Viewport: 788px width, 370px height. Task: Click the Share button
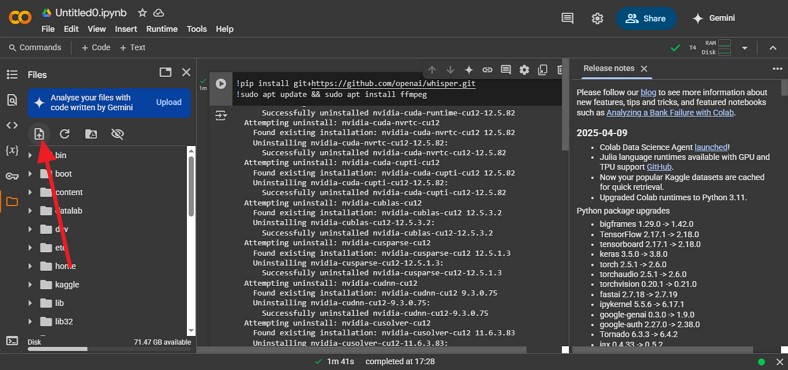pos(646,18)
